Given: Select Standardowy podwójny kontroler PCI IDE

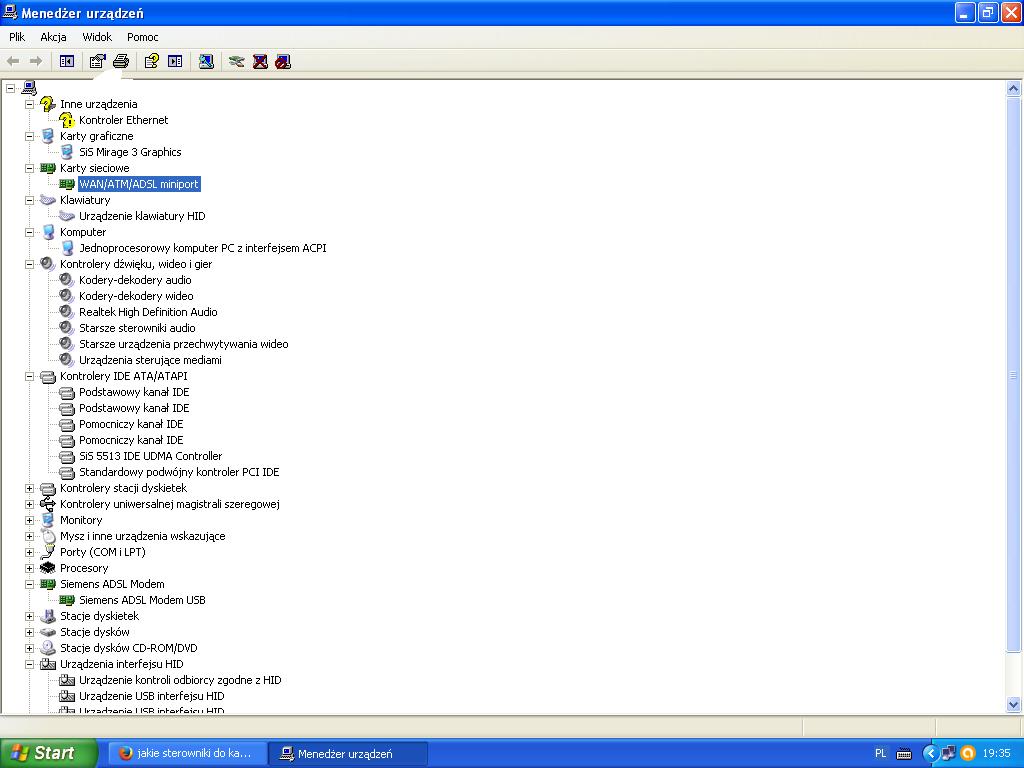Looking at the screenshot, I should 179,472.
